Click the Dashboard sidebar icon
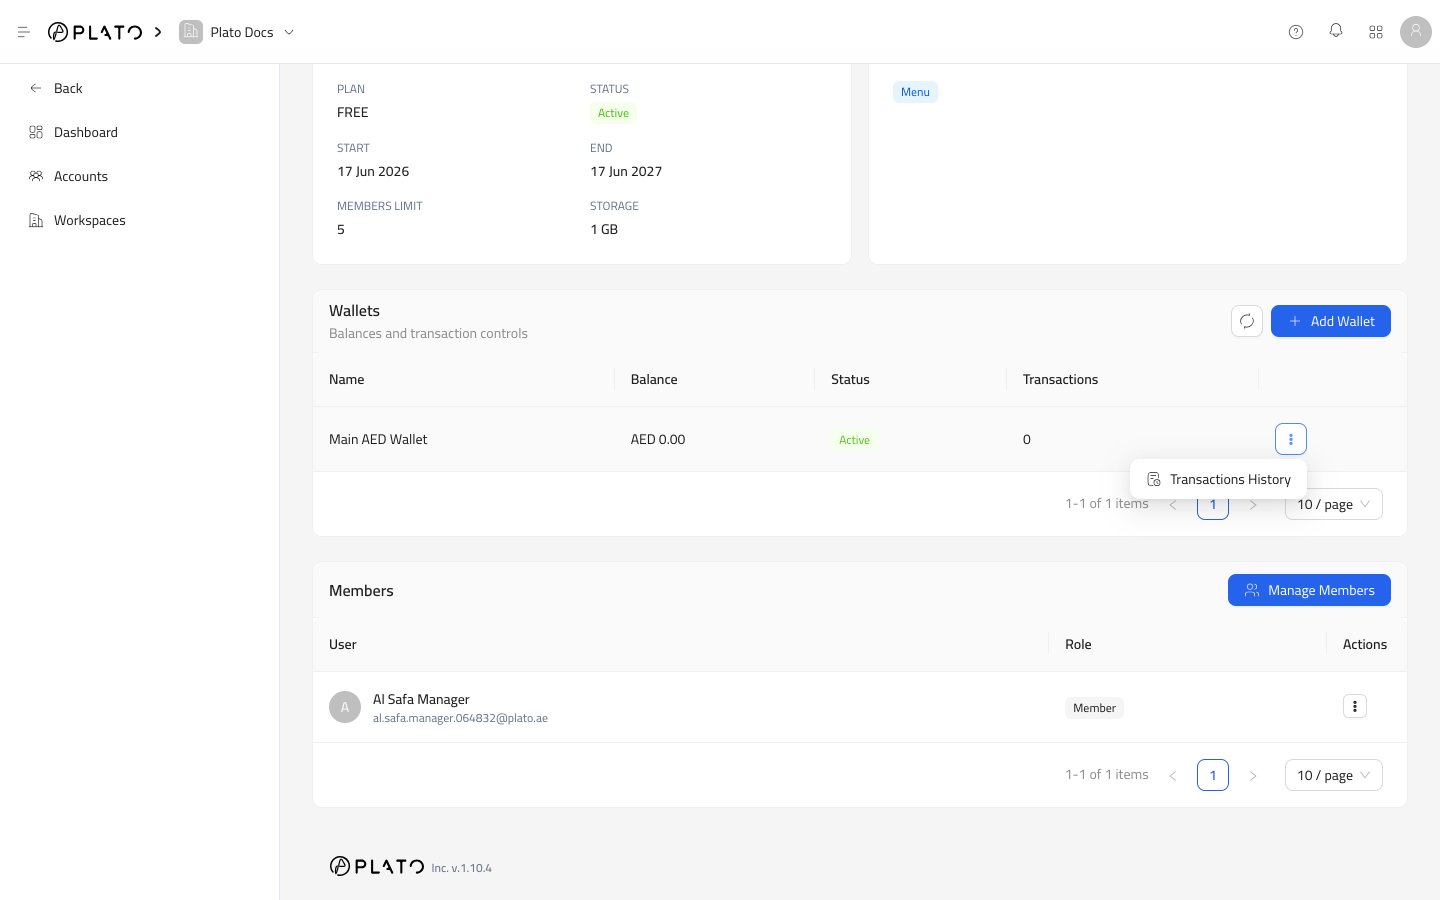Screen dimensions: 1440x900 [x=36, y=132]
